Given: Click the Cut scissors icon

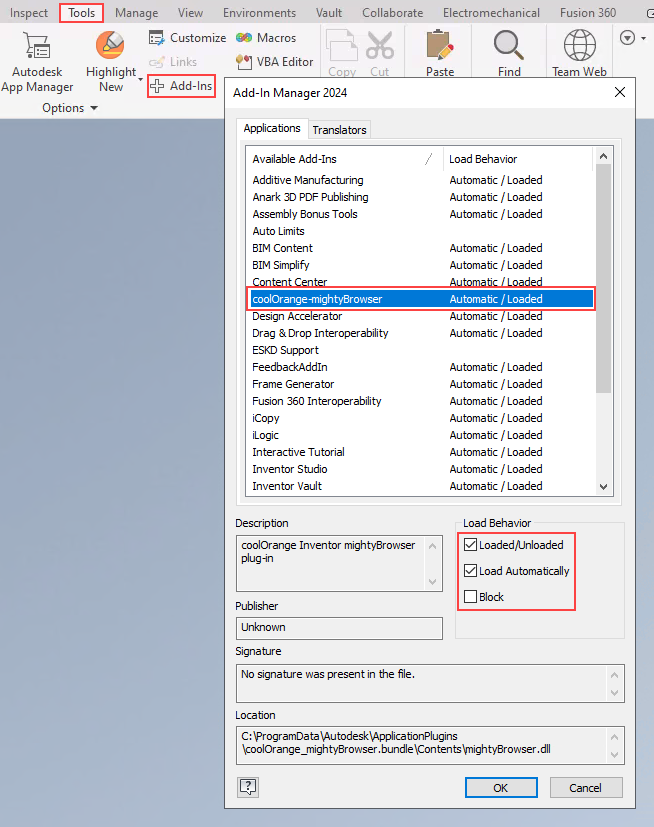Looking at the screenshot, I should (x=380, y=45).
